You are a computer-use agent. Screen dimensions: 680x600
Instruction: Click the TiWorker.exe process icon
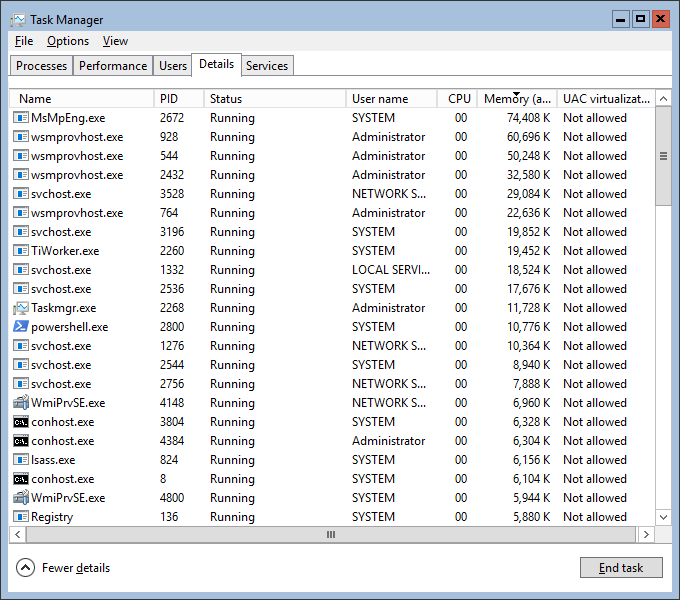tap(20, 251)
